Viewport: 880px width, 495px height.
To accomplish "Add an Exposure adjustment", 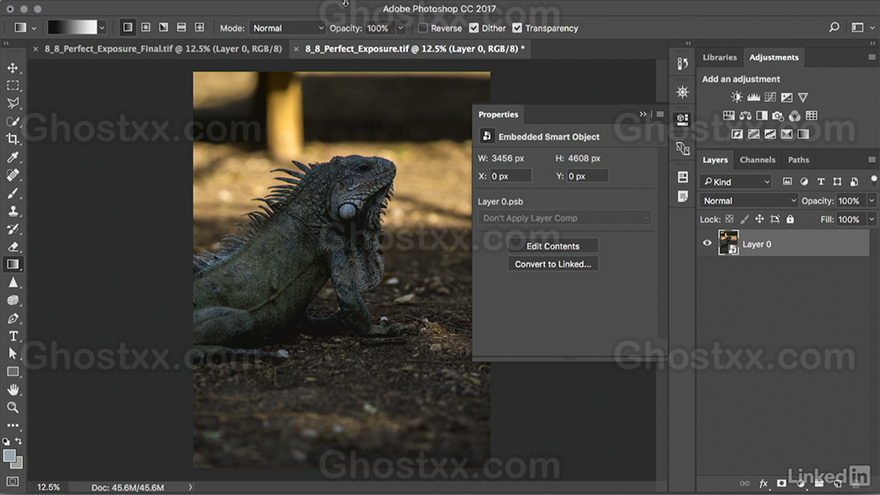I will click(x=787, y=97).
